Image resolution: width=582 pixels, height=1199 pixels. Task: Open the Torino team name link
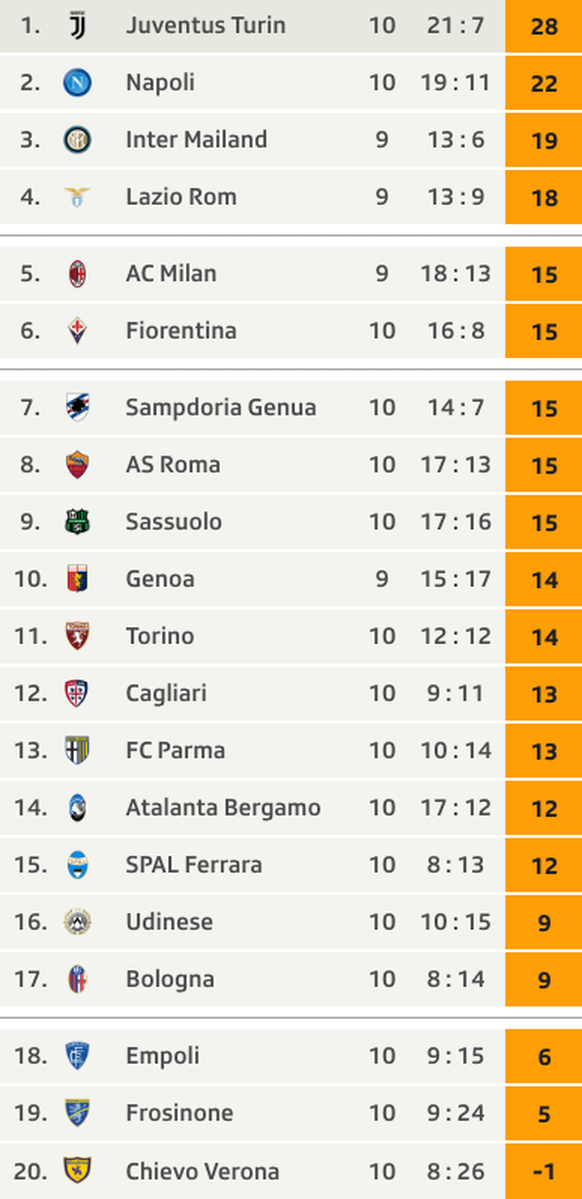click(160, 636)
